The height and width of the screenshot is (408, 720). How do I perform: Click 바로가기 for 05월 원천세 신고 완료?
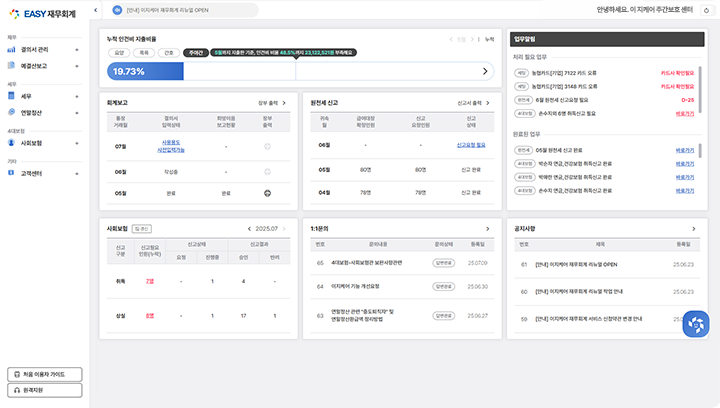point(685,150)
